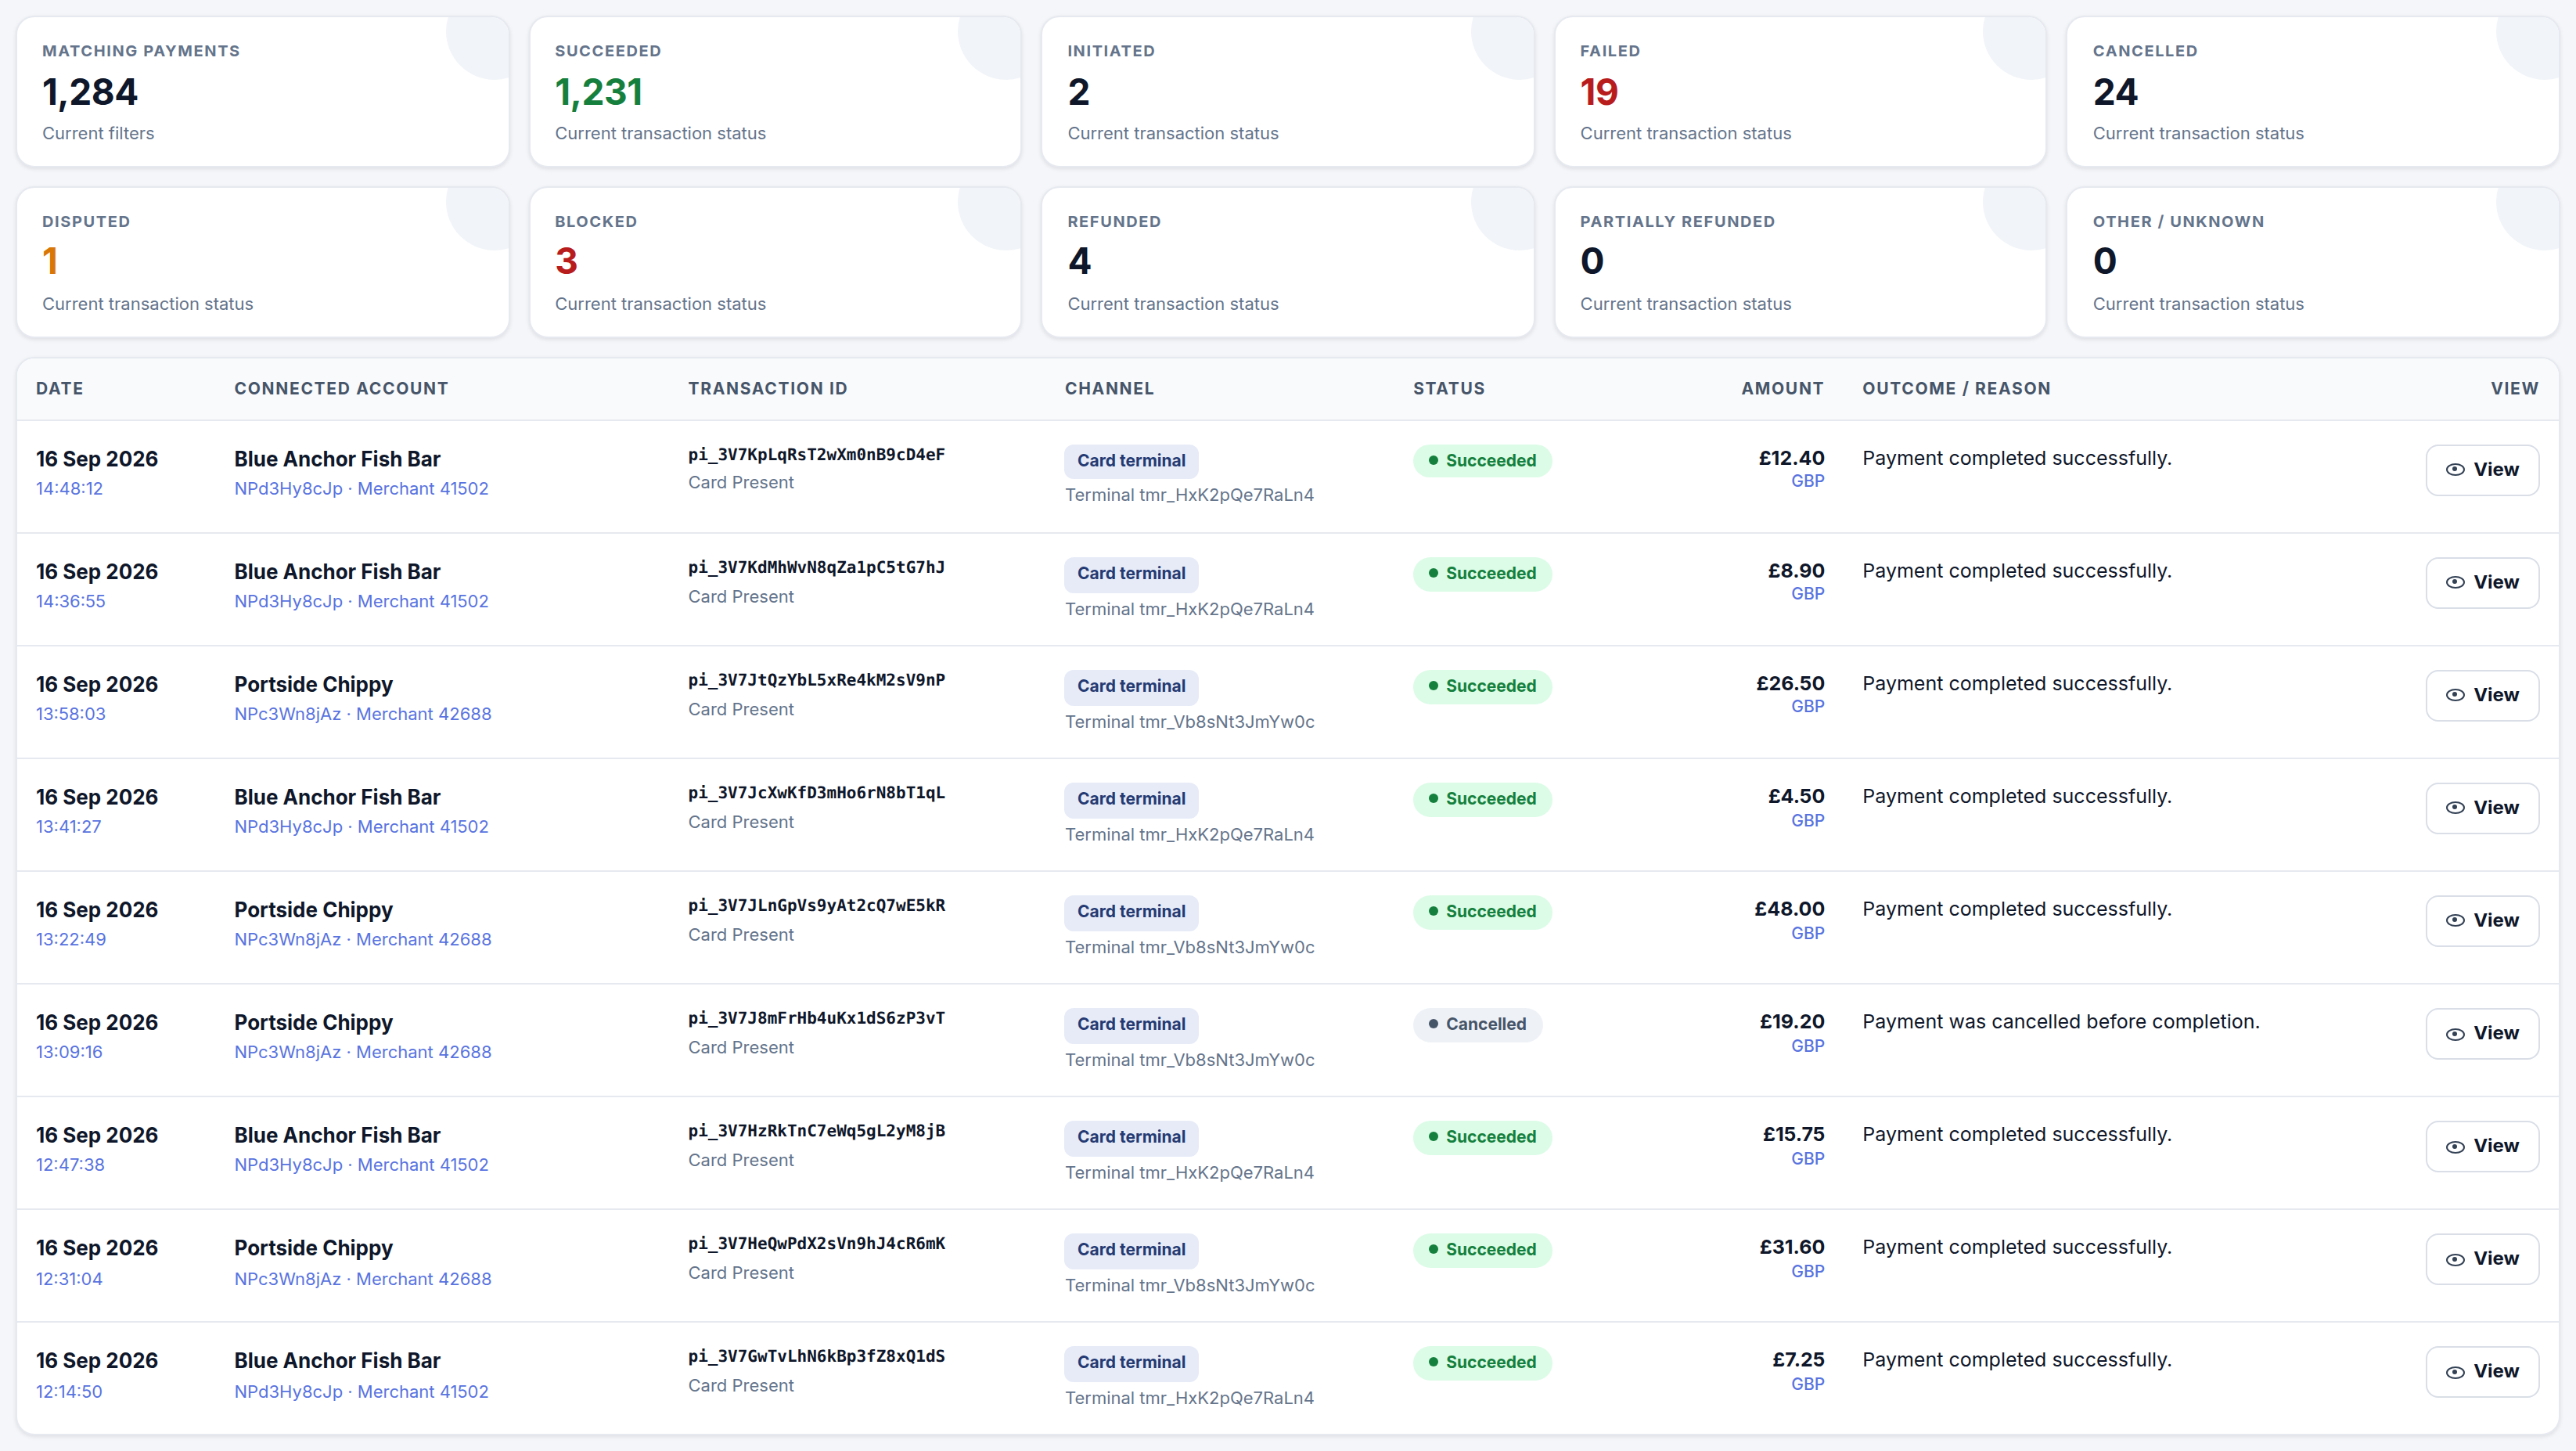This screenshot has width=2576, height=1451.
Task: Click merchant link in the 13:41:27 row
Action: click(x=361, y=827)
